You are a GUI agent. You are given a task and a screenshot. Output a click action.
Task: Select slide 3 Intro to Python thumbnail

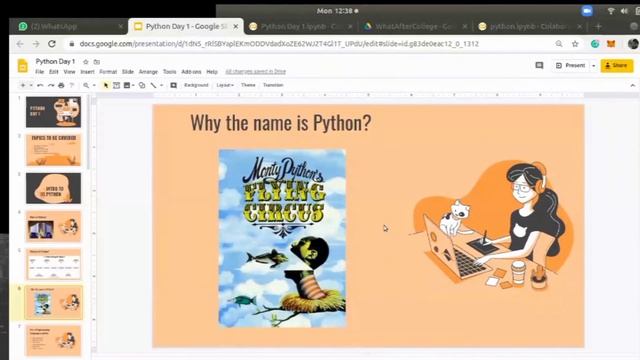tap(53, 188)
